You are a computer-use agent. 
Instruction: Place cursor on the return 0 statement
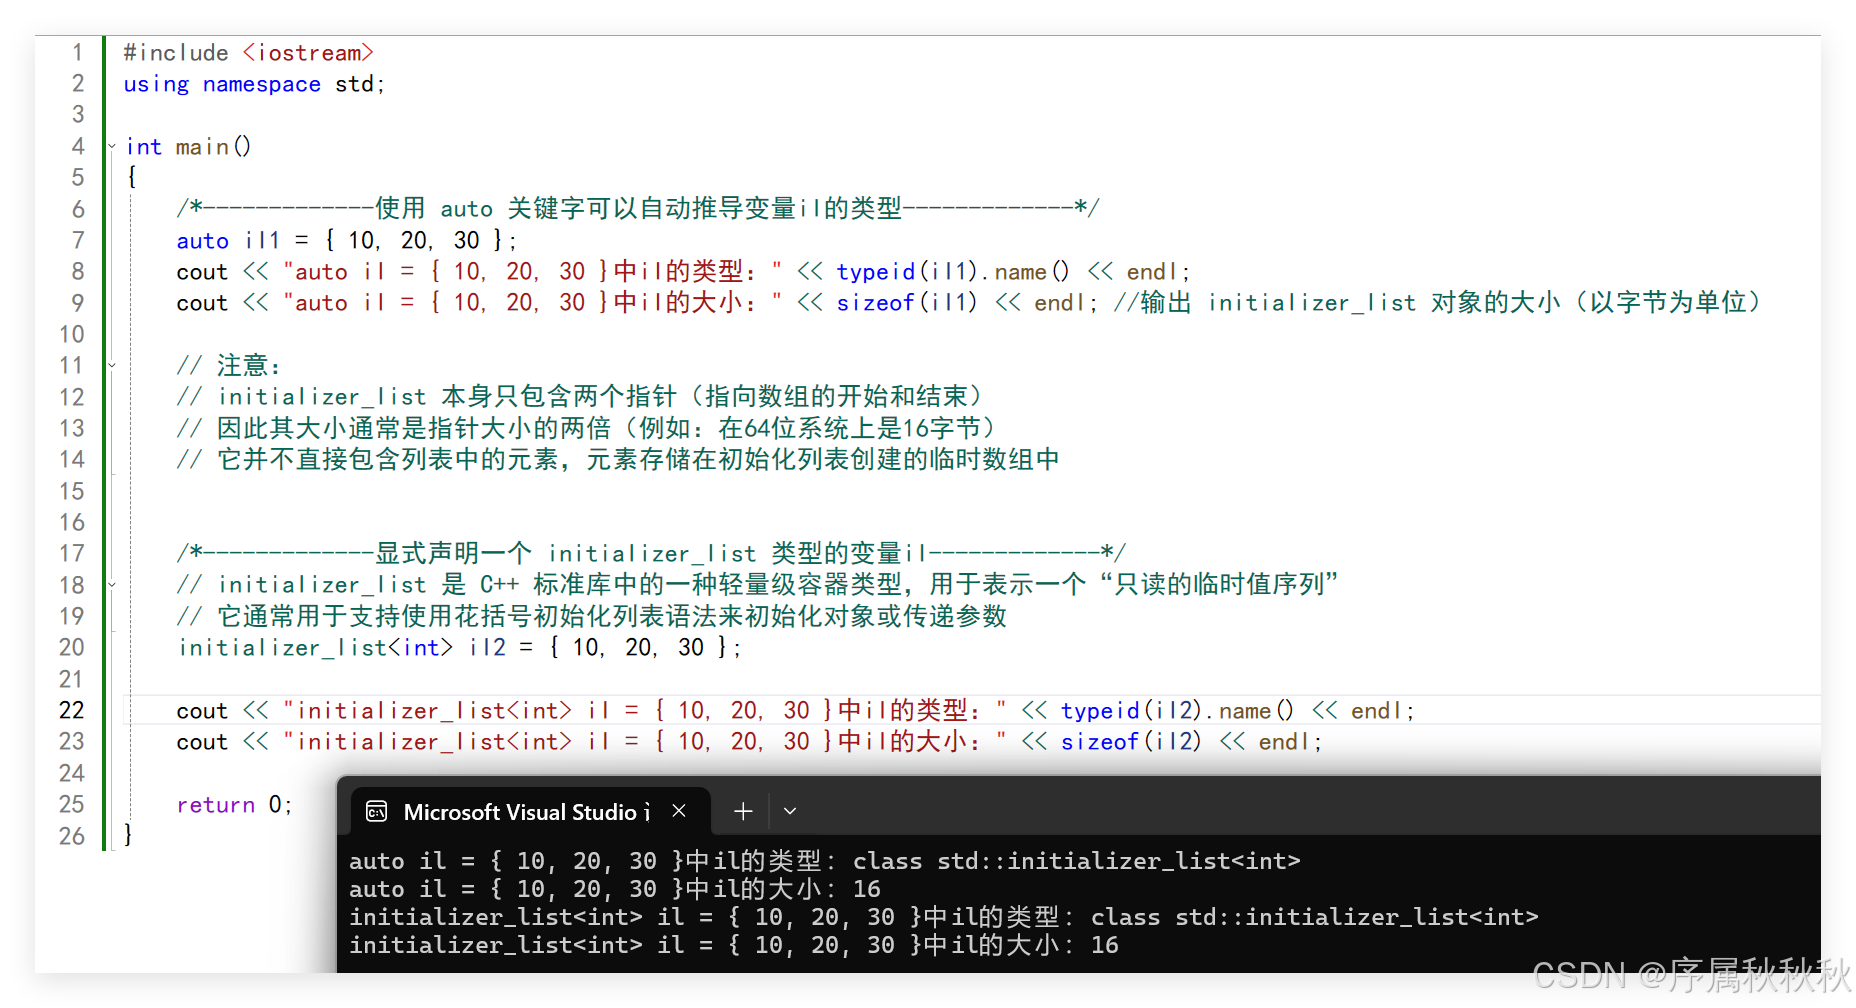234,805
